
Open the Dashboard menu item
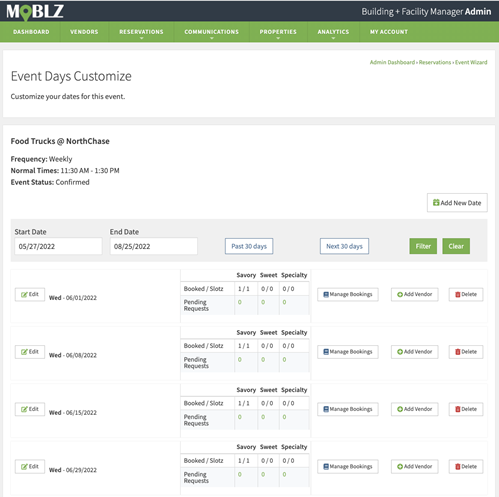[31, 32]
